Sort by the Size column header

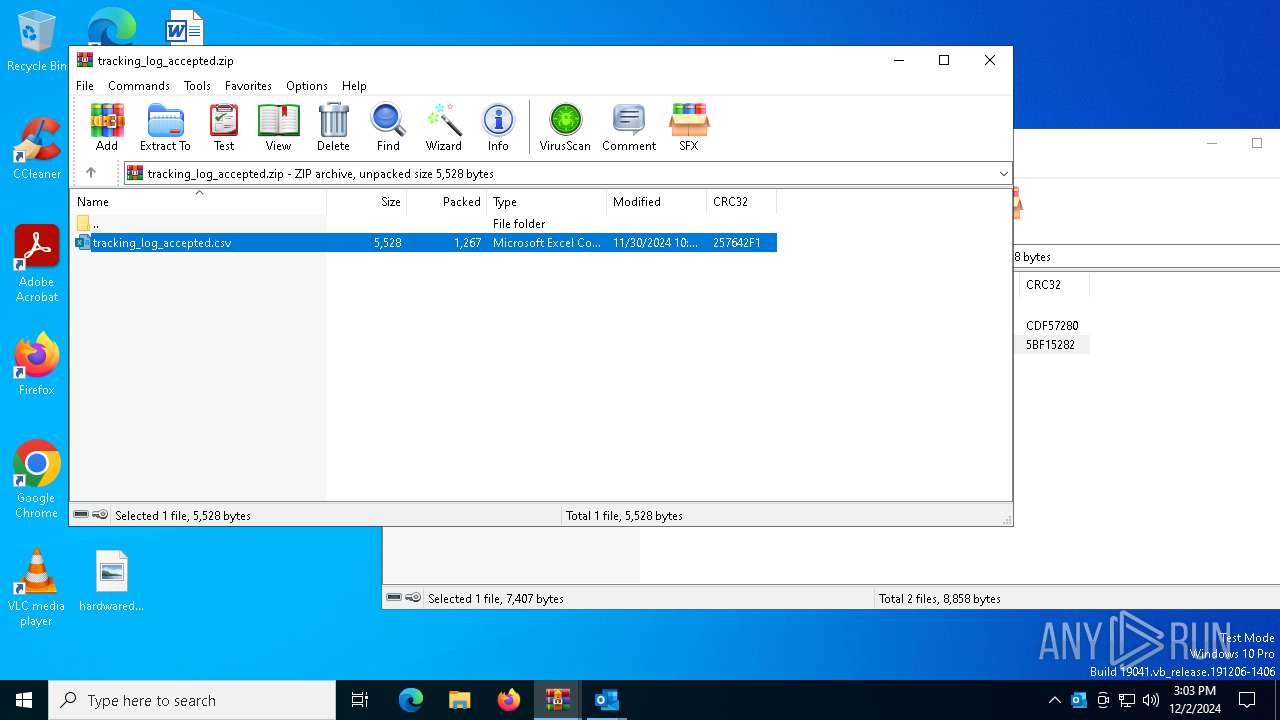366,202
